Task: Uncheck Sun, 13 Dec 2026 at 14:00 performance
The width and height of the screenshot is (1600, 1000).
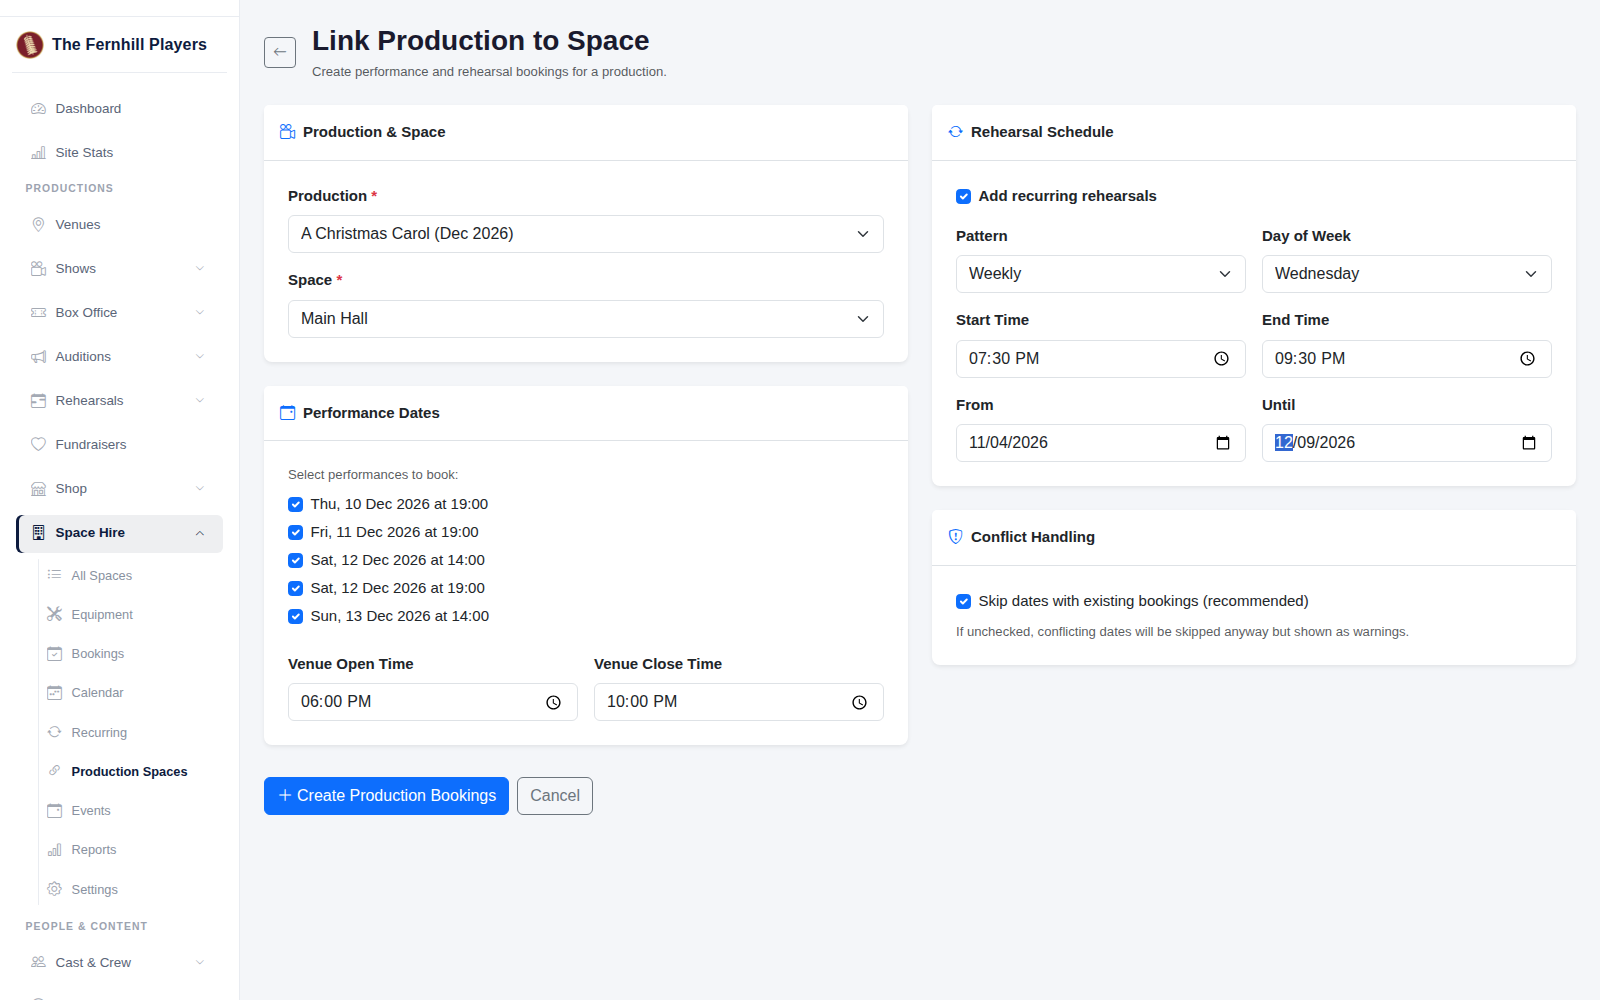Action: click(x=295, y=617)
